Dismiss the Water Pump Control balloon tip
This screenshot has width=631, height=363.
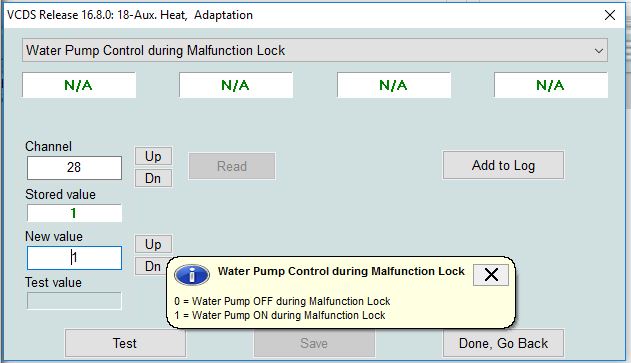(x=491, y=275)
